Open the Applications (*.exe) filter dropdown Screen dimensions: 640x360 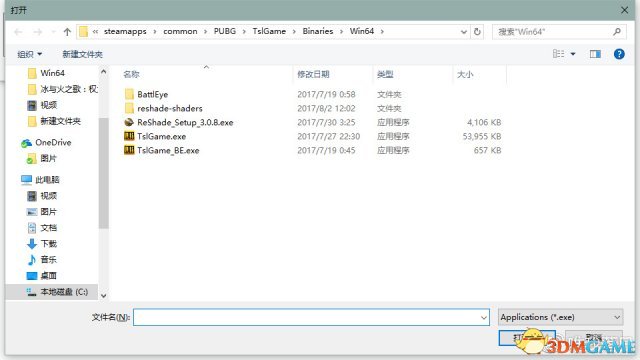point(560,317)
